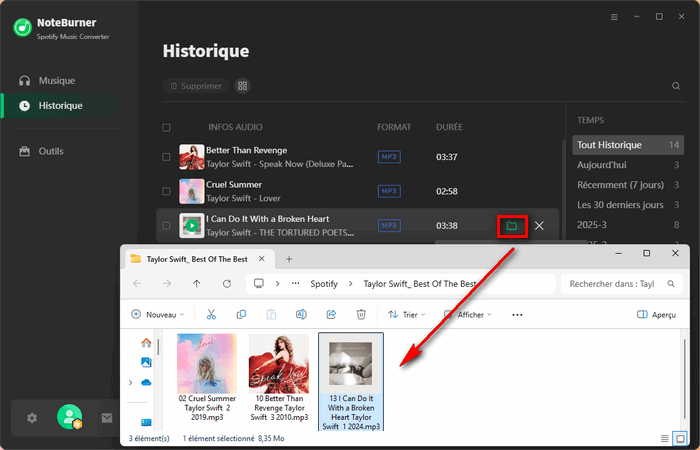
Task: Check the Better Than Revenge checkbox
Action: [166, 157]
